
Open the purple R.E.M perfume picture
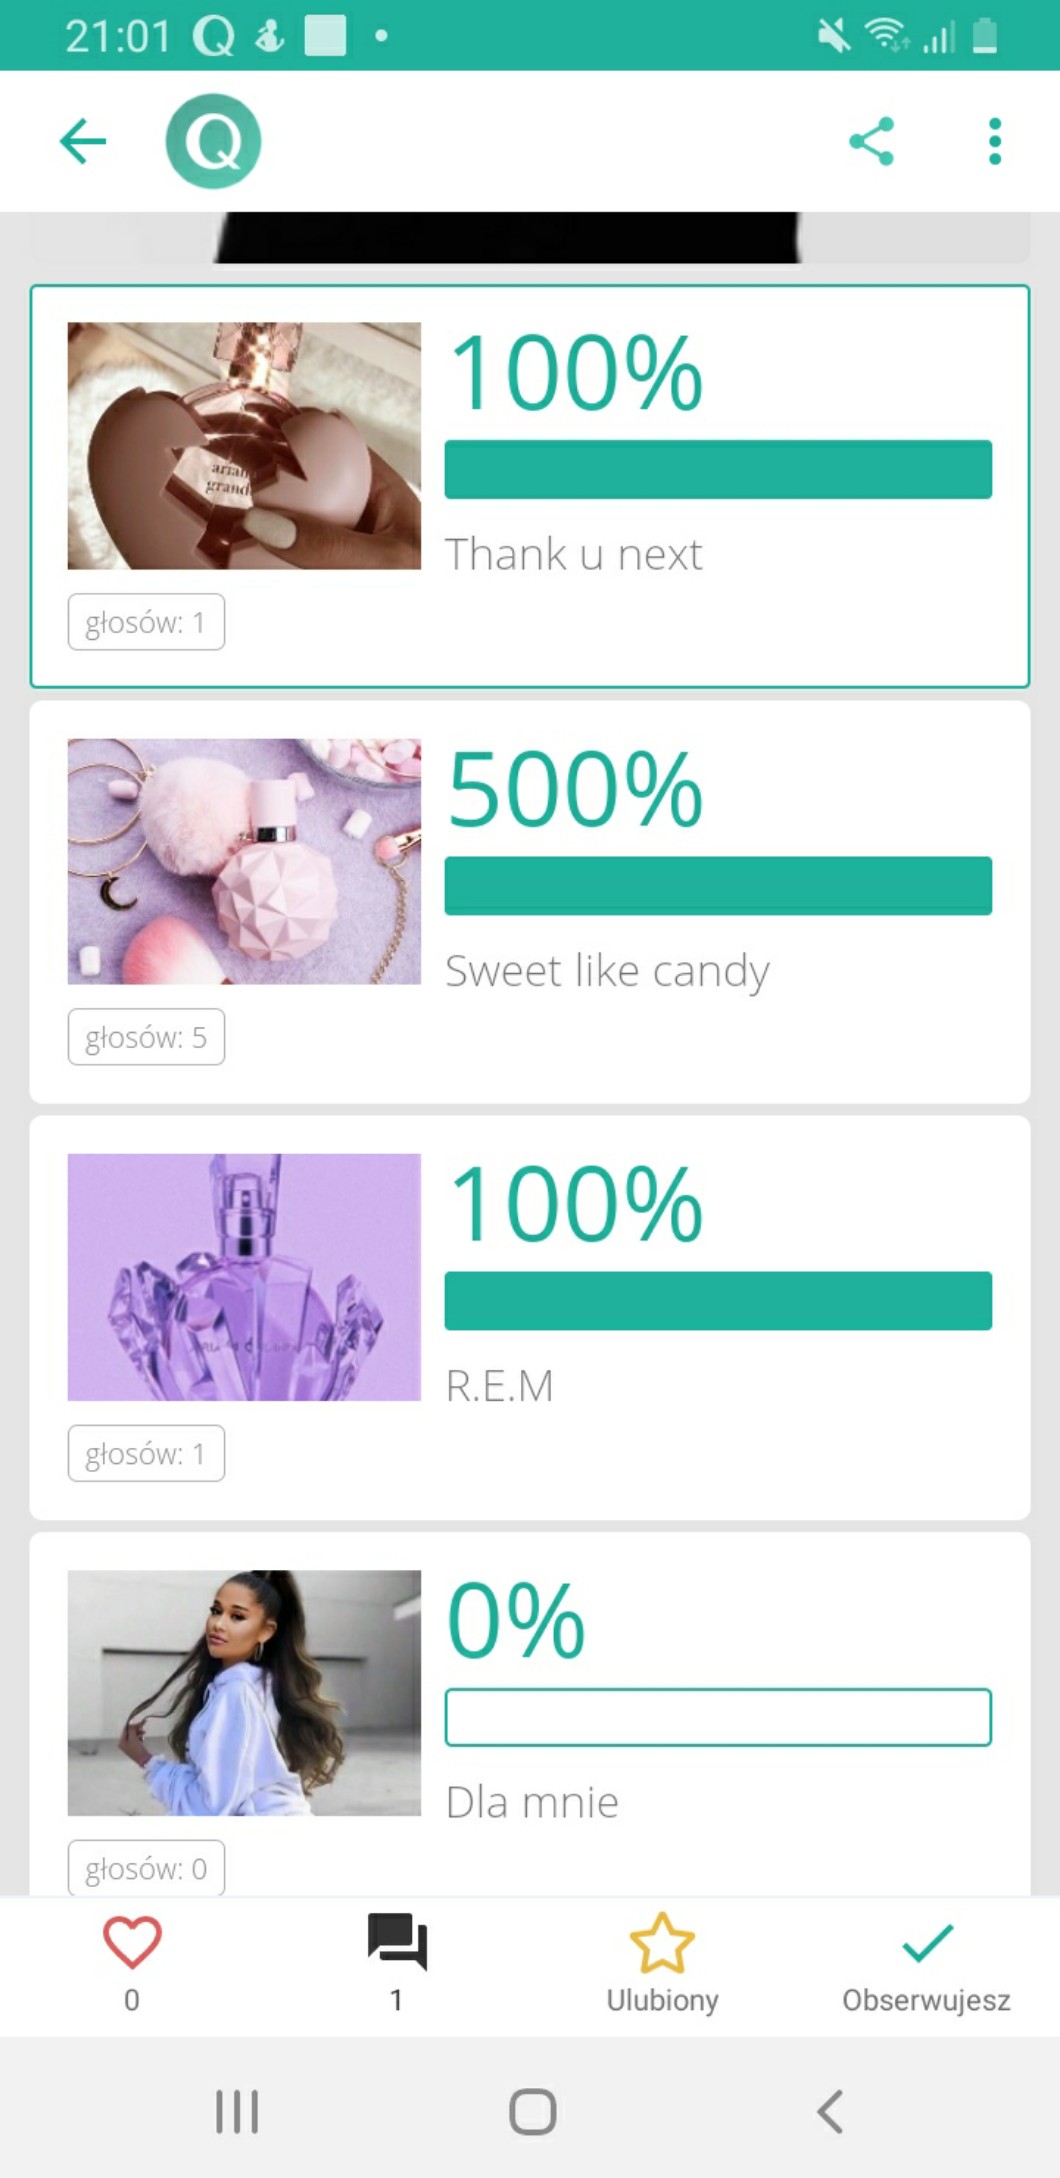click(244, 1277)
